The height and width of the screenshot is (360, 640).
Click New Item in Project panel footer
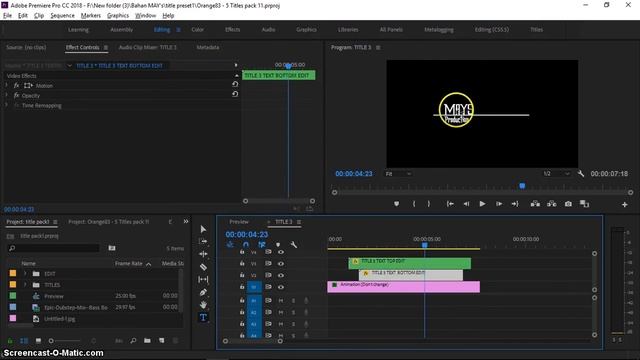pyautogui.click(x=162, y=340)
